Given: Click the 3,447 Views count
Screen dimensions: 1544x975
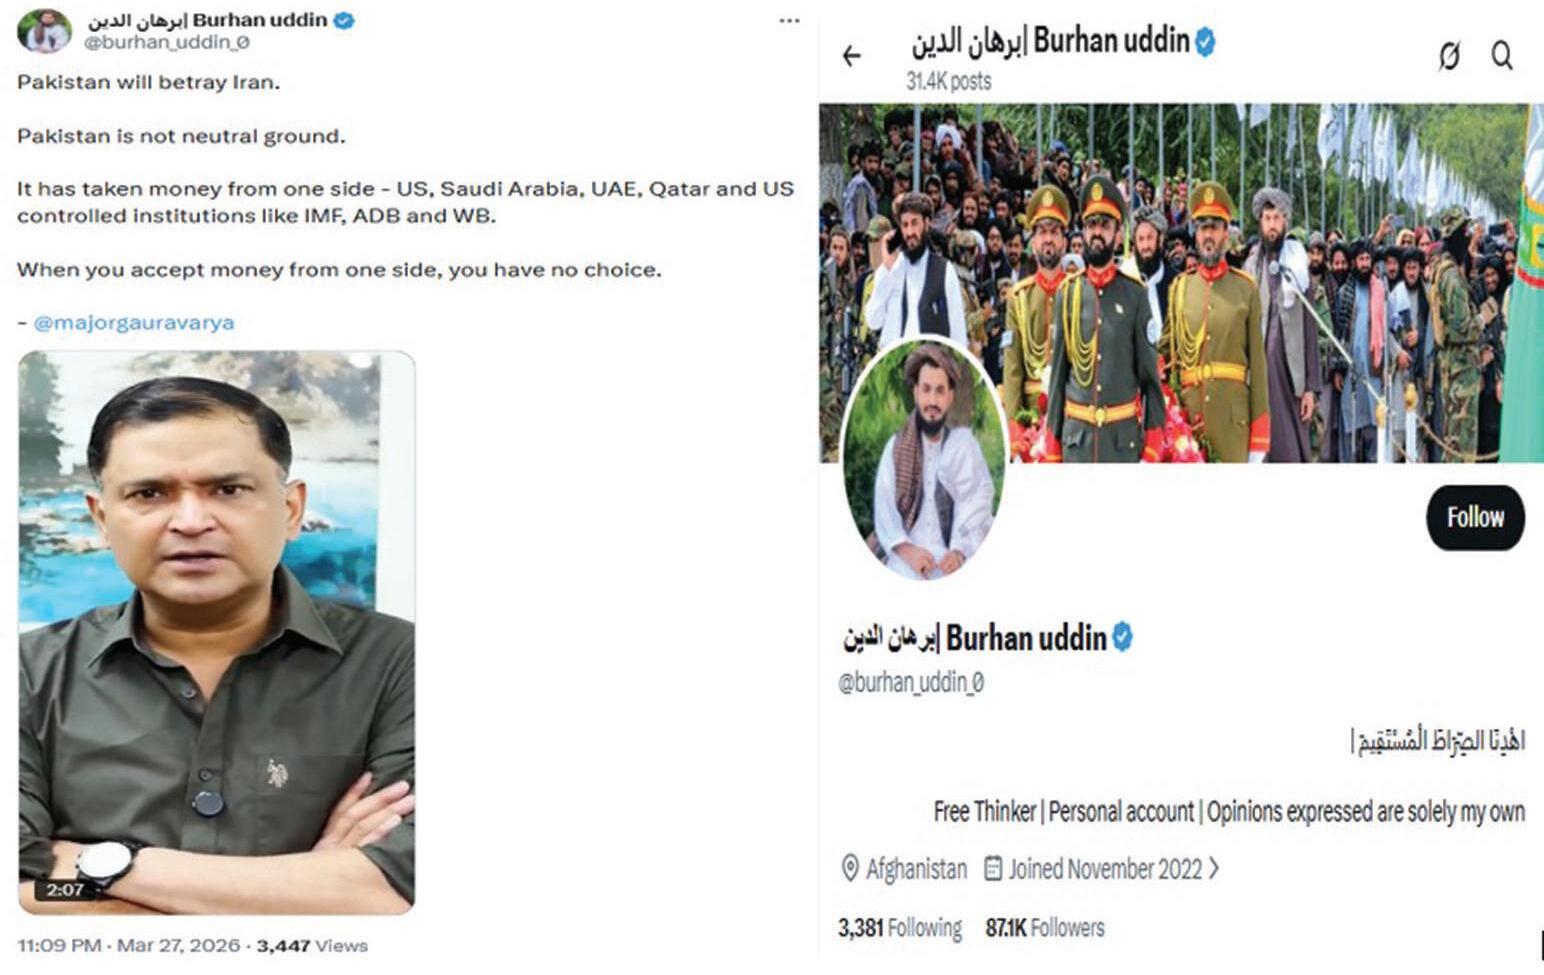Looking at the screenshot, I should click(312, 945).
